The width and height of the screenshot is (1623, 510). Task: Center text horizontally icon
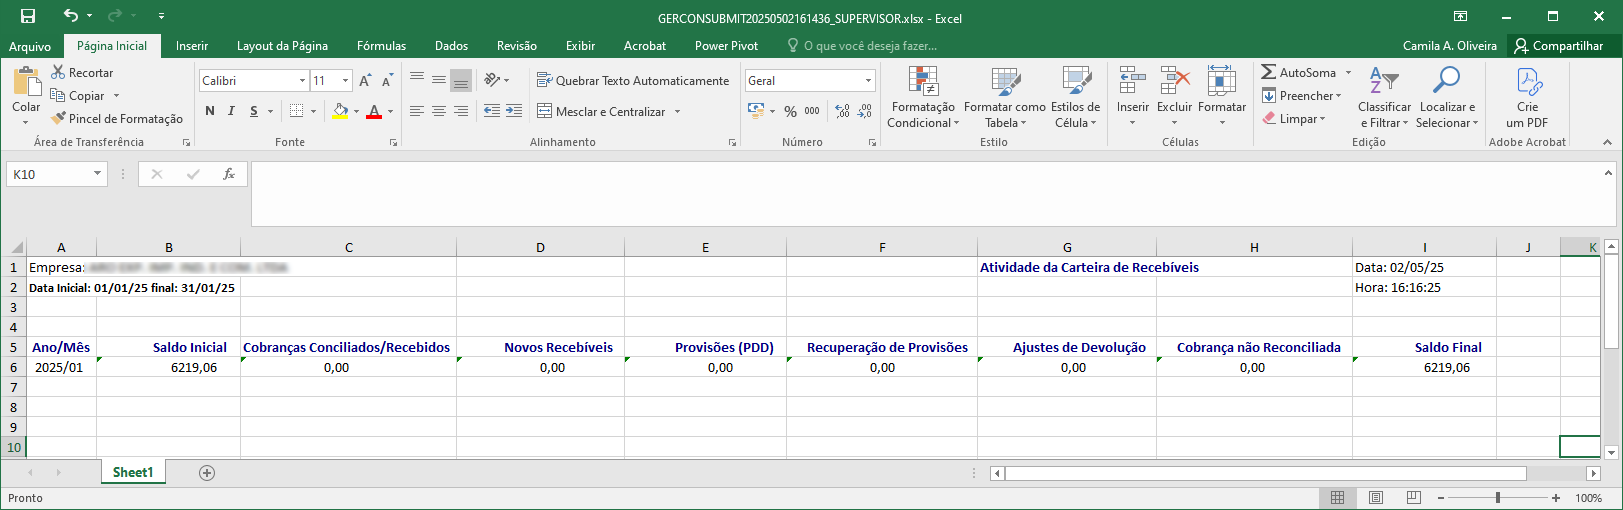pyautogui.click(x=439, y=111)
